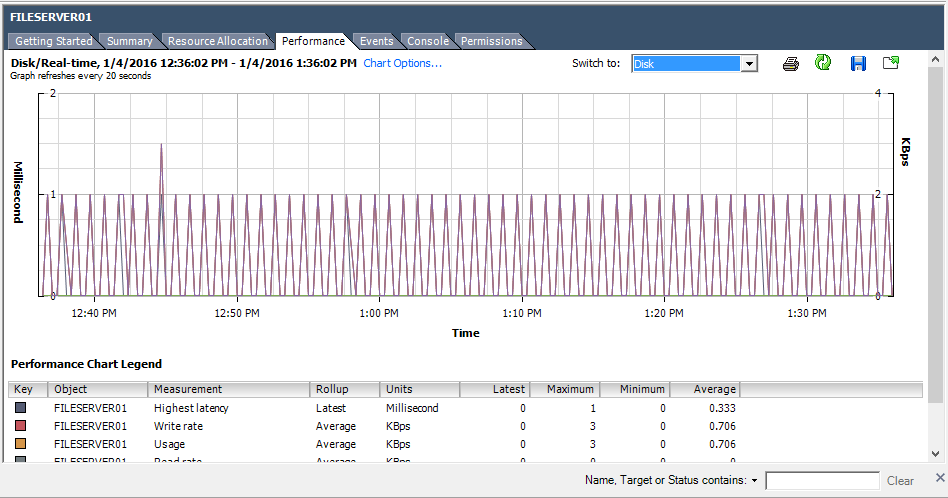Image resolution: width=948 pixels, height=498 pixels.
Task: Open the Console tab
Action: 427,41
